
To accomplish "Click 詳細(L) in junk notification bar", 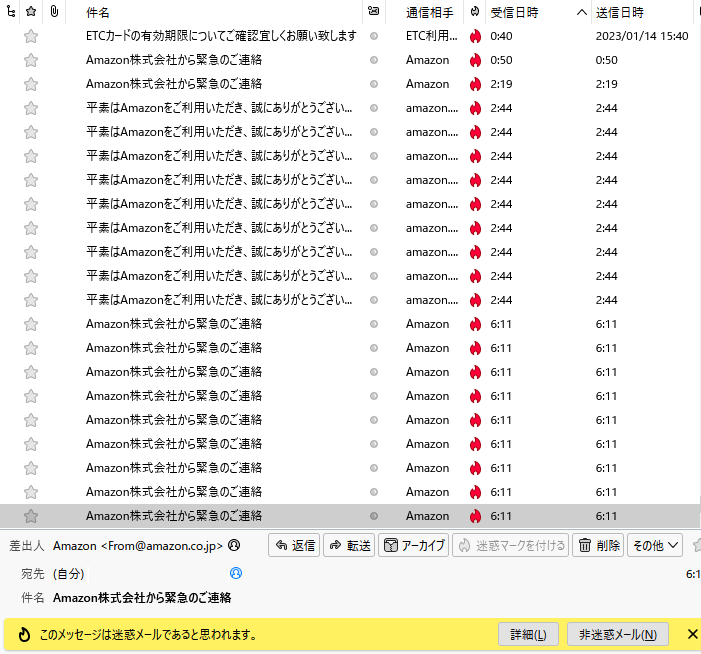I will 528,634.
